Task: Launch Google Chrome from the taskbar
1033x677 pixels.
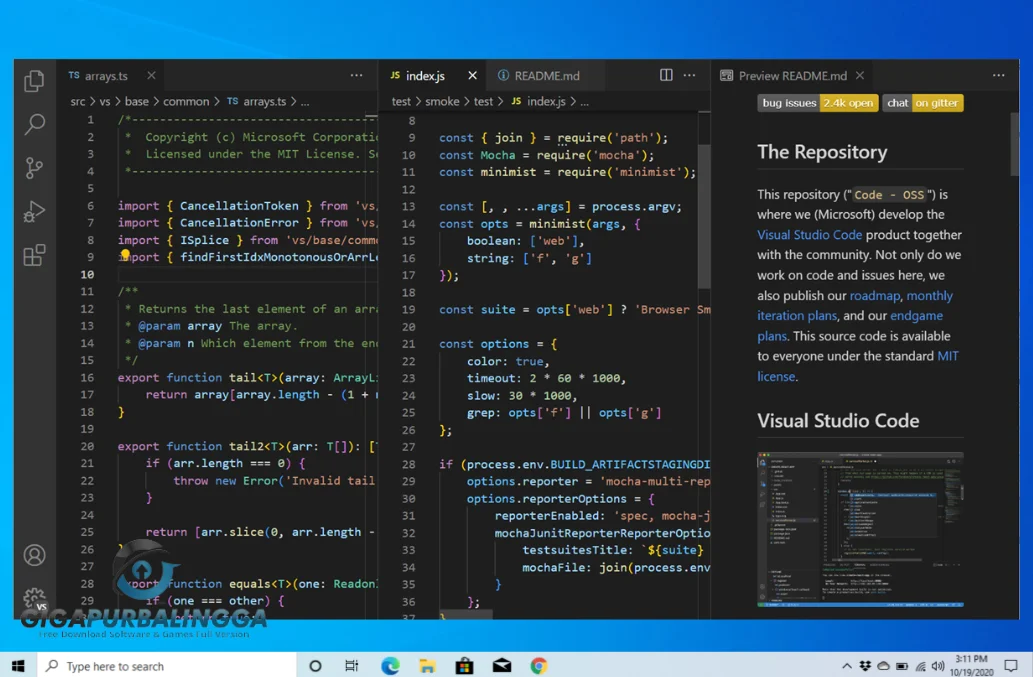Action: (x=539, y=666)
